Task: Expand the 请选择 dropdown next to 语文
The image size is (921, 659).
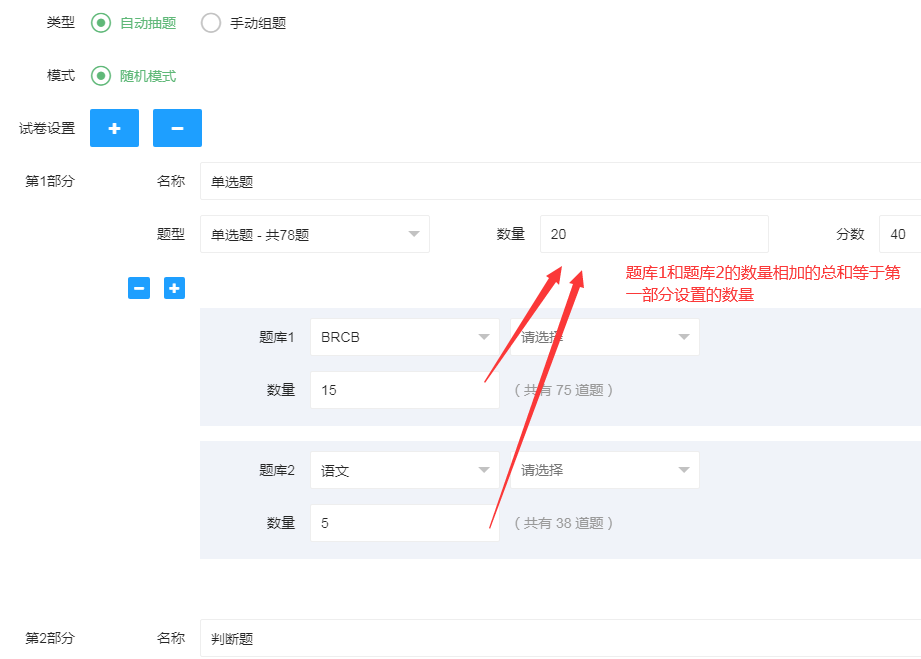Action: point(604,470)
